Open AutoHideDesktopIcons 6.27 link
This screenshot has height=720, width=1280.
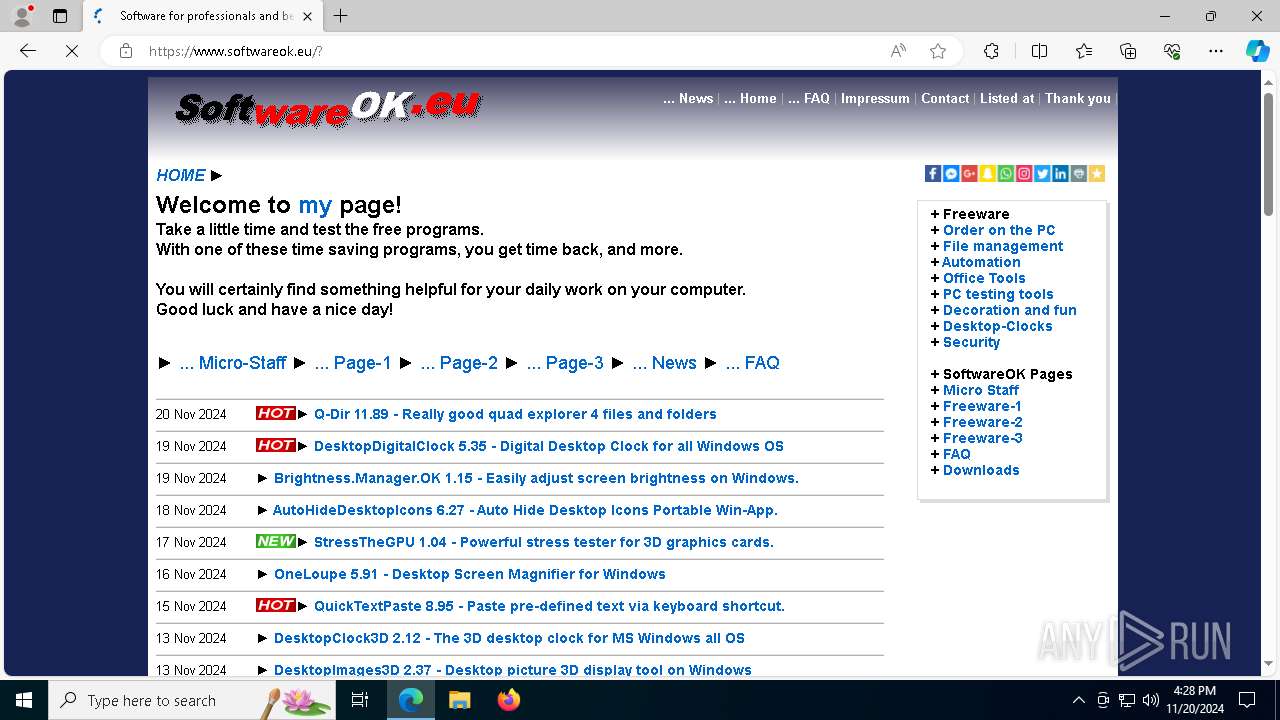[x=525, y=510]
